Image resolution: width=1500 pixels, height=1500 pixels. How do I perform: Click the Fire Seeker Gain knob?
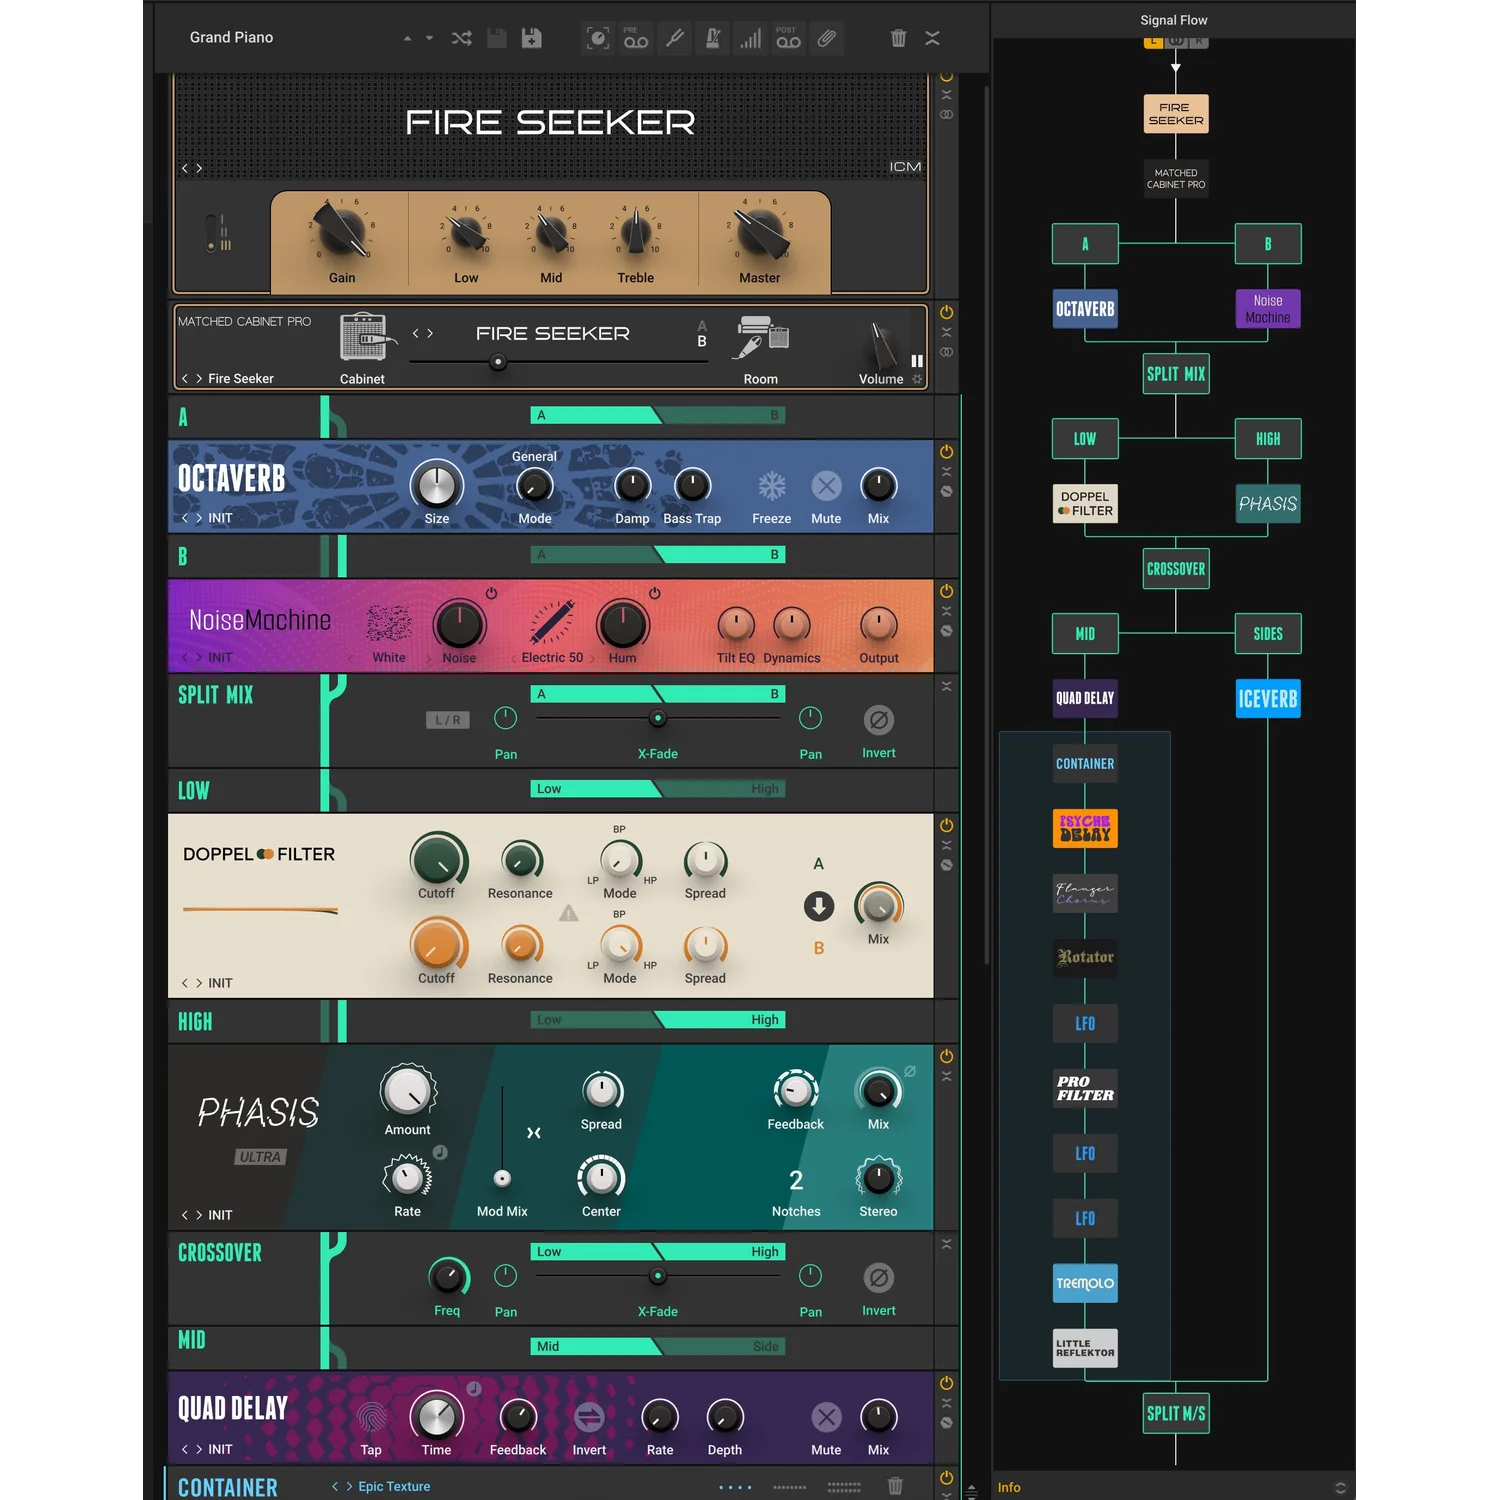coord(341,230)
